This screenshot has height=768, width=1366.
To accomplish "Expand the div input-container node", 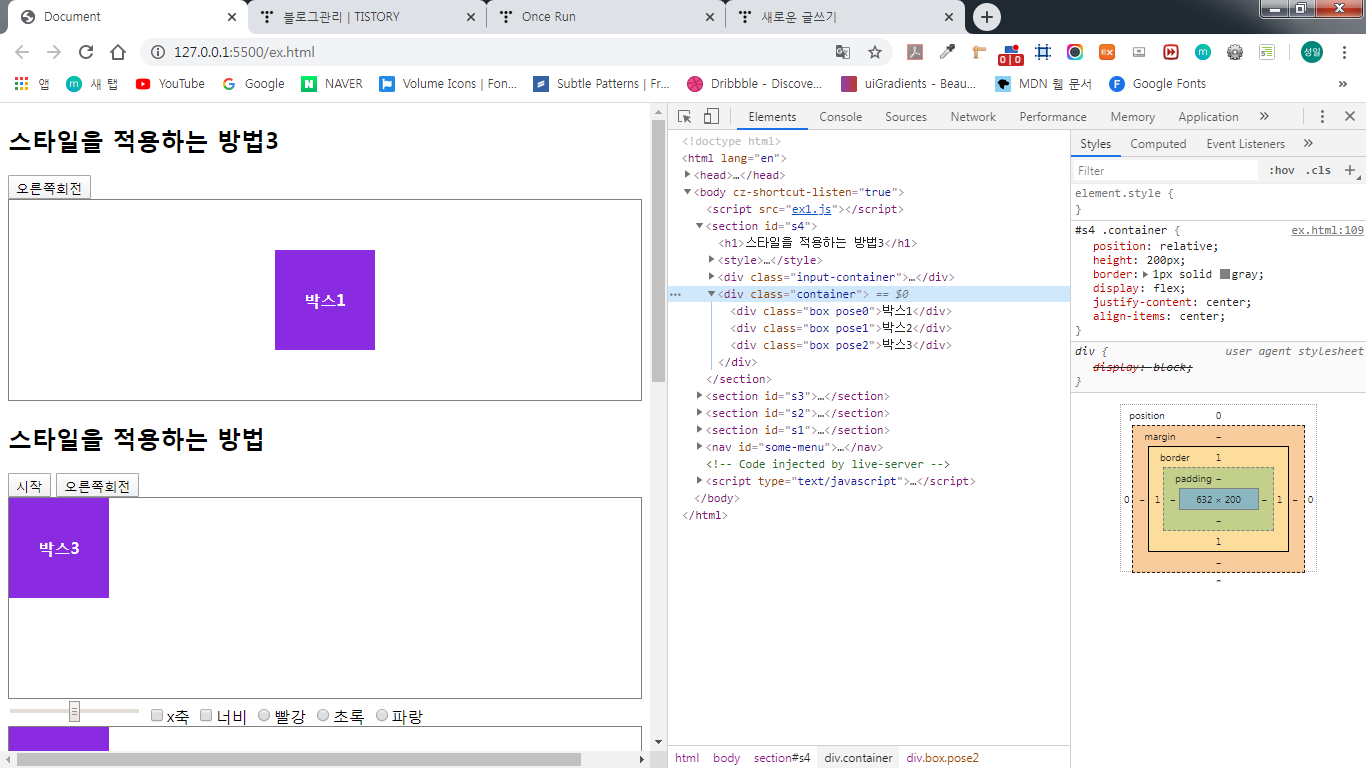I will pyautogui.click(x=711, y=277).
